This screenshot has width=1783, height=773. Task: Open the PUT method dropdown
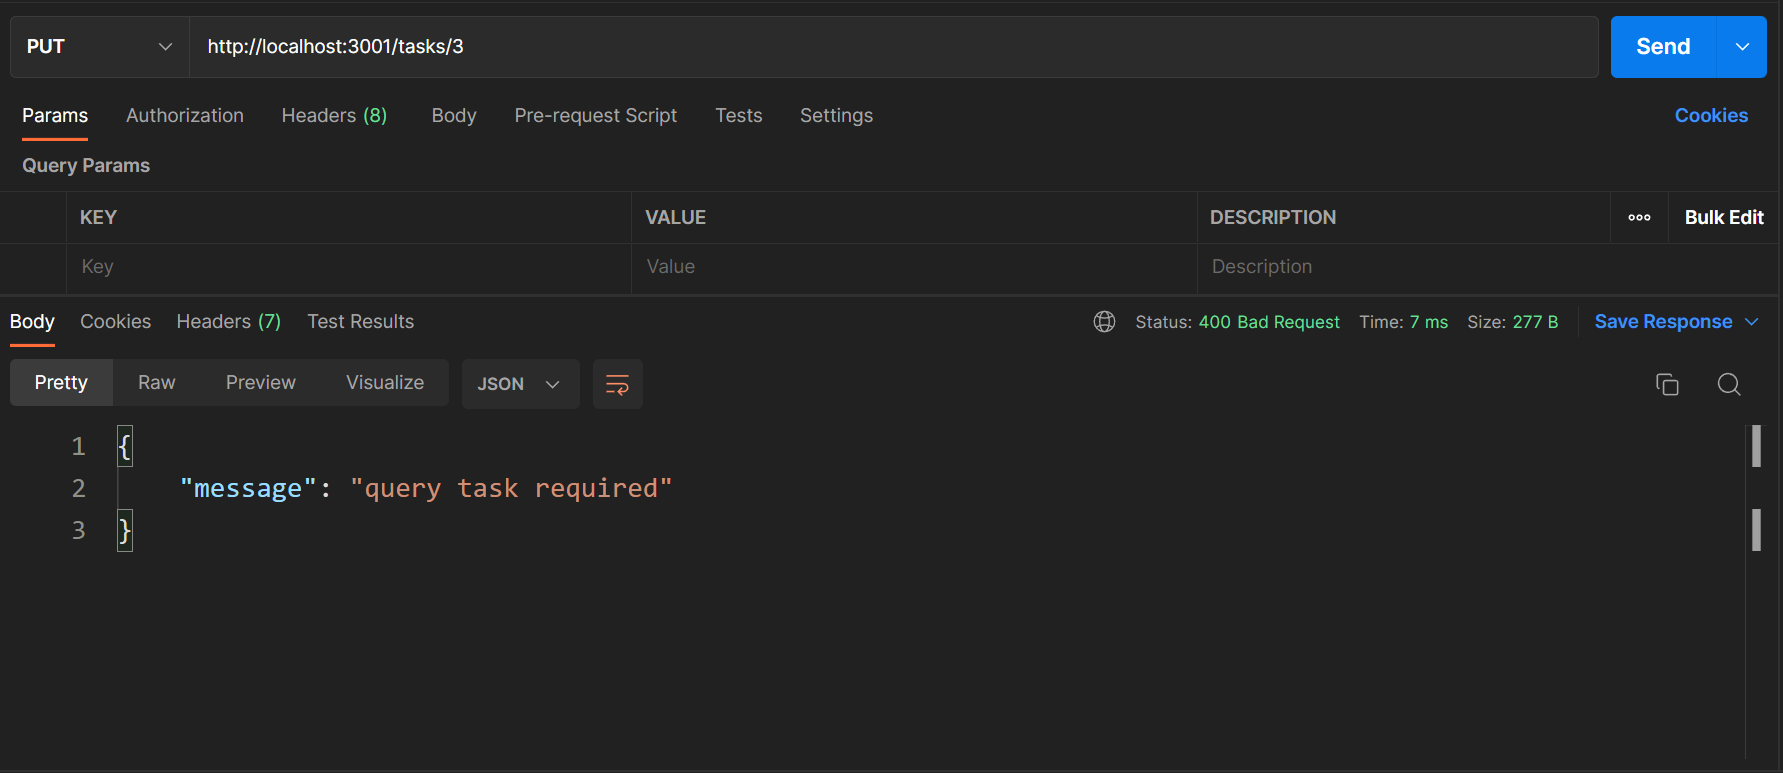click(100, 47)
